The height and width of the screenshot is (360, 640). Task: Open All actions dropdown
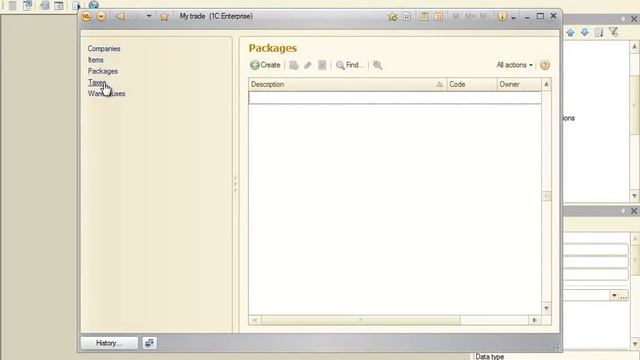[514, 65]
